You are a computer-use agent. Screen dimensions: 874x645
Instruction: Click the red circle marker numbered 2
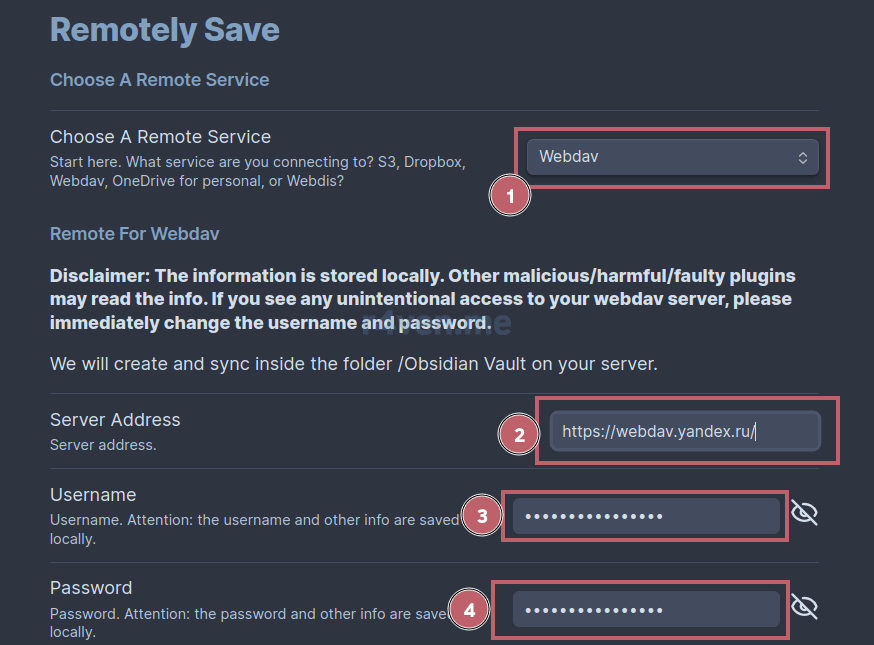click(519, 434)
